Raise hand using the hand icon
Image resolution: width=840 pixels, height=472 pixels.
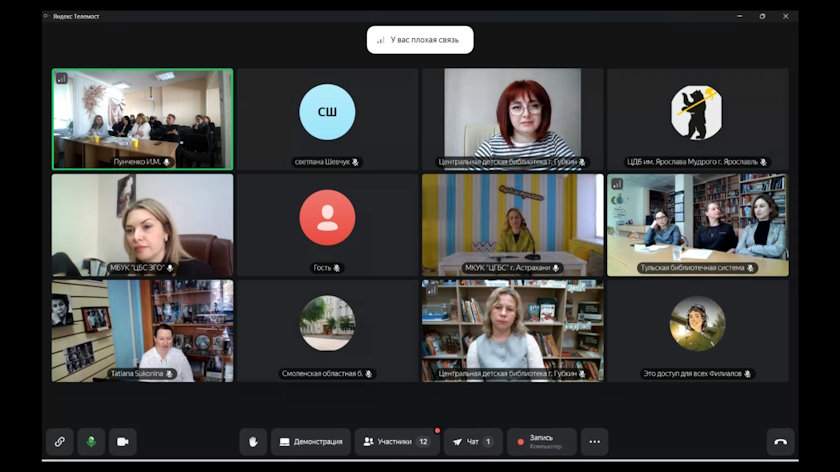(253, 441)
